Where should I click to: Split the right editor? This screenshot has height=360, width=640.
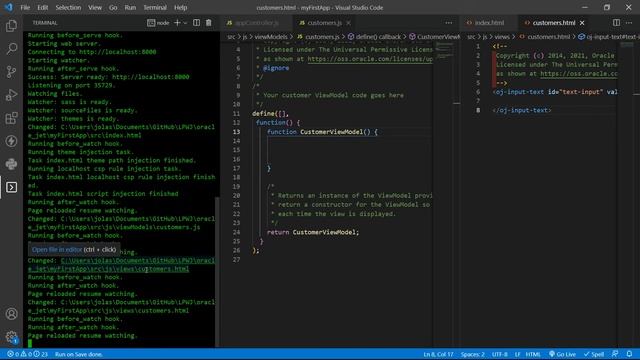[616, 23]
